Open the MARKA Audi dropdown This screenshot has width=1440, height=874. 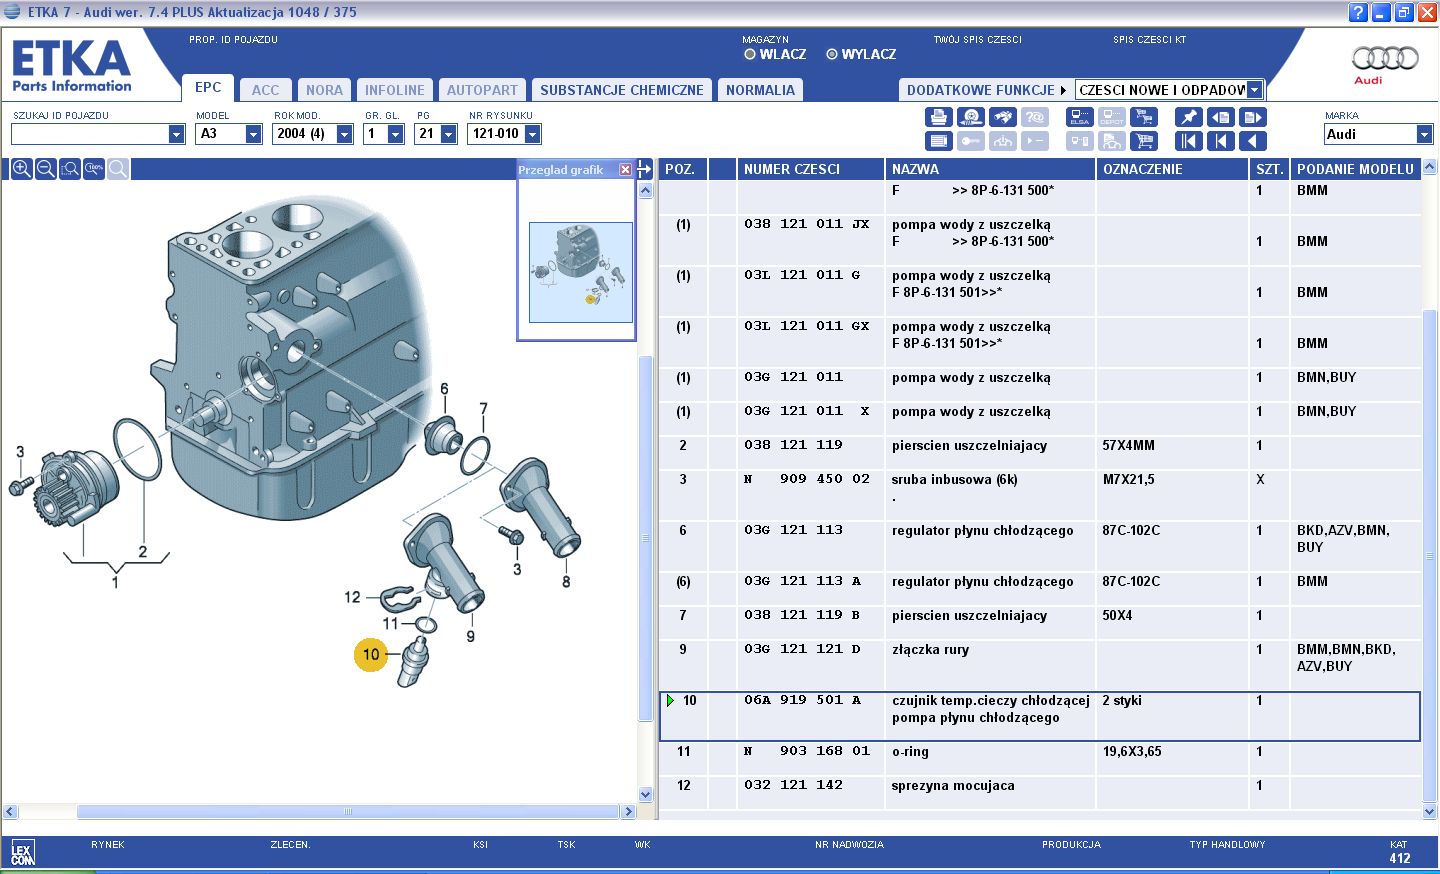pyautogui.click(x=1424, y=134)
